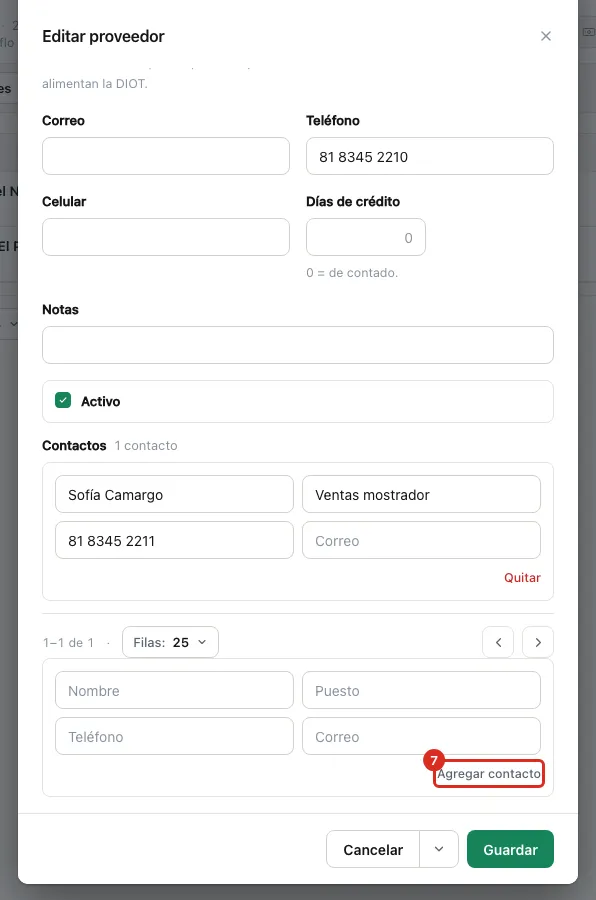Image resolution: width=596 pixels, height=900 pixels.
Task: Go to next contacts page arrow
Action: click(x=538, y=642)
